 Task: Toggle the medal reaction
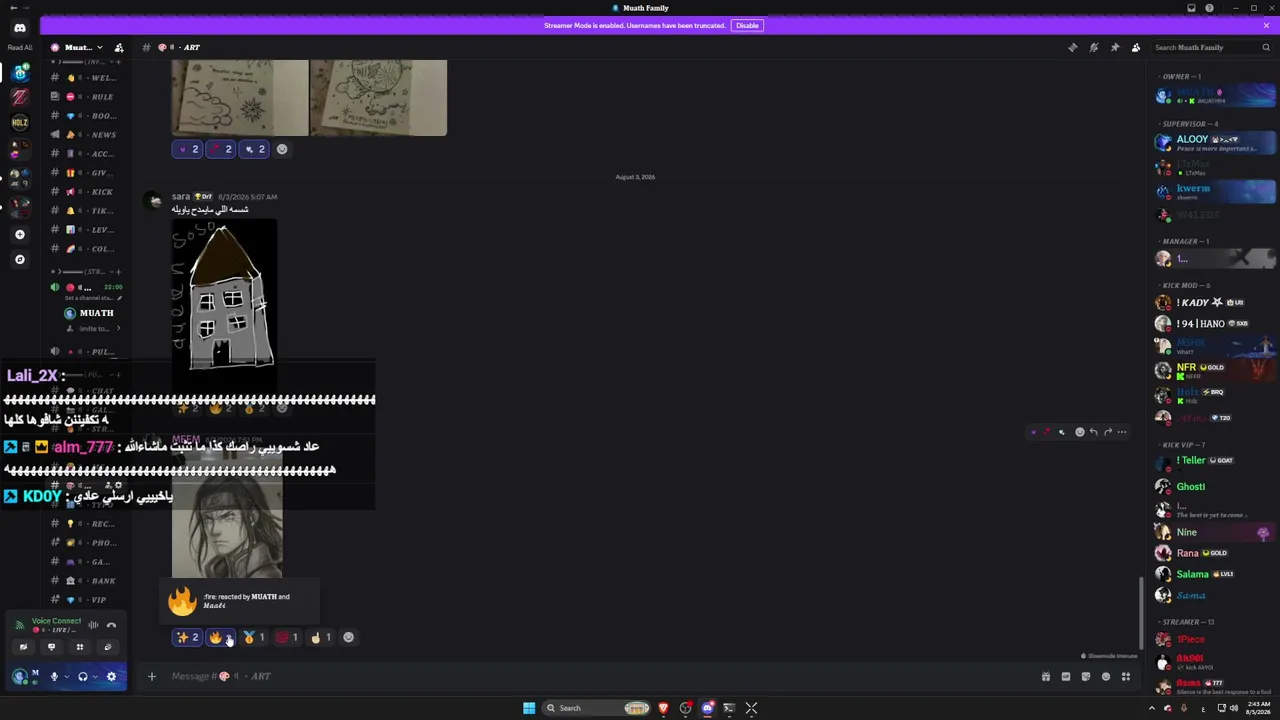coord(254,637)
